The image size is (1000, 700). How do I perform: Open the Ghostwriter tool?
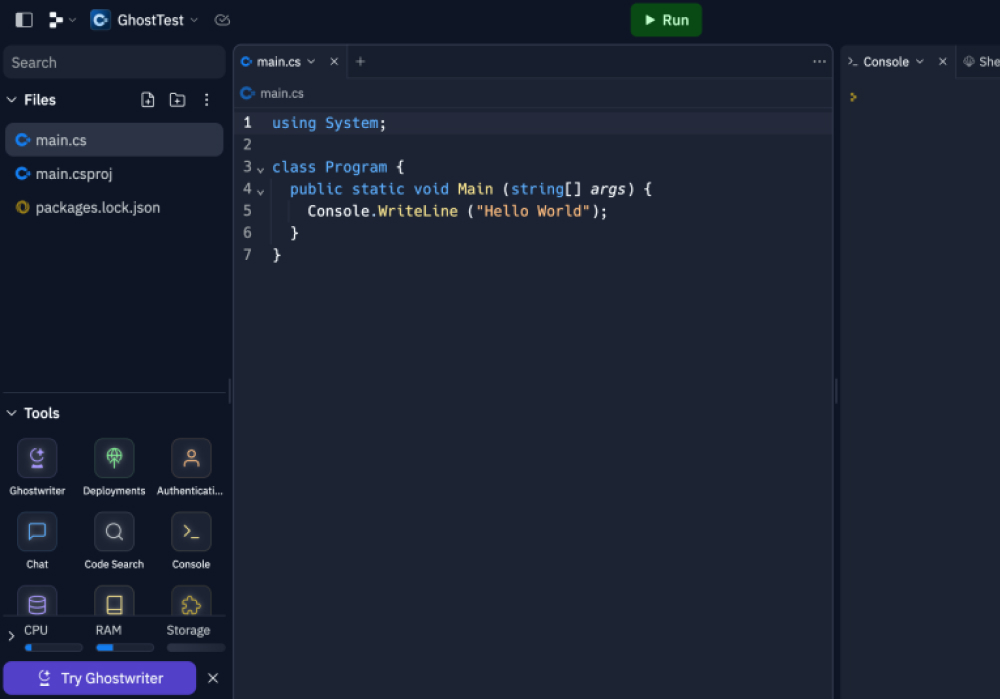[x=37, y=458]
